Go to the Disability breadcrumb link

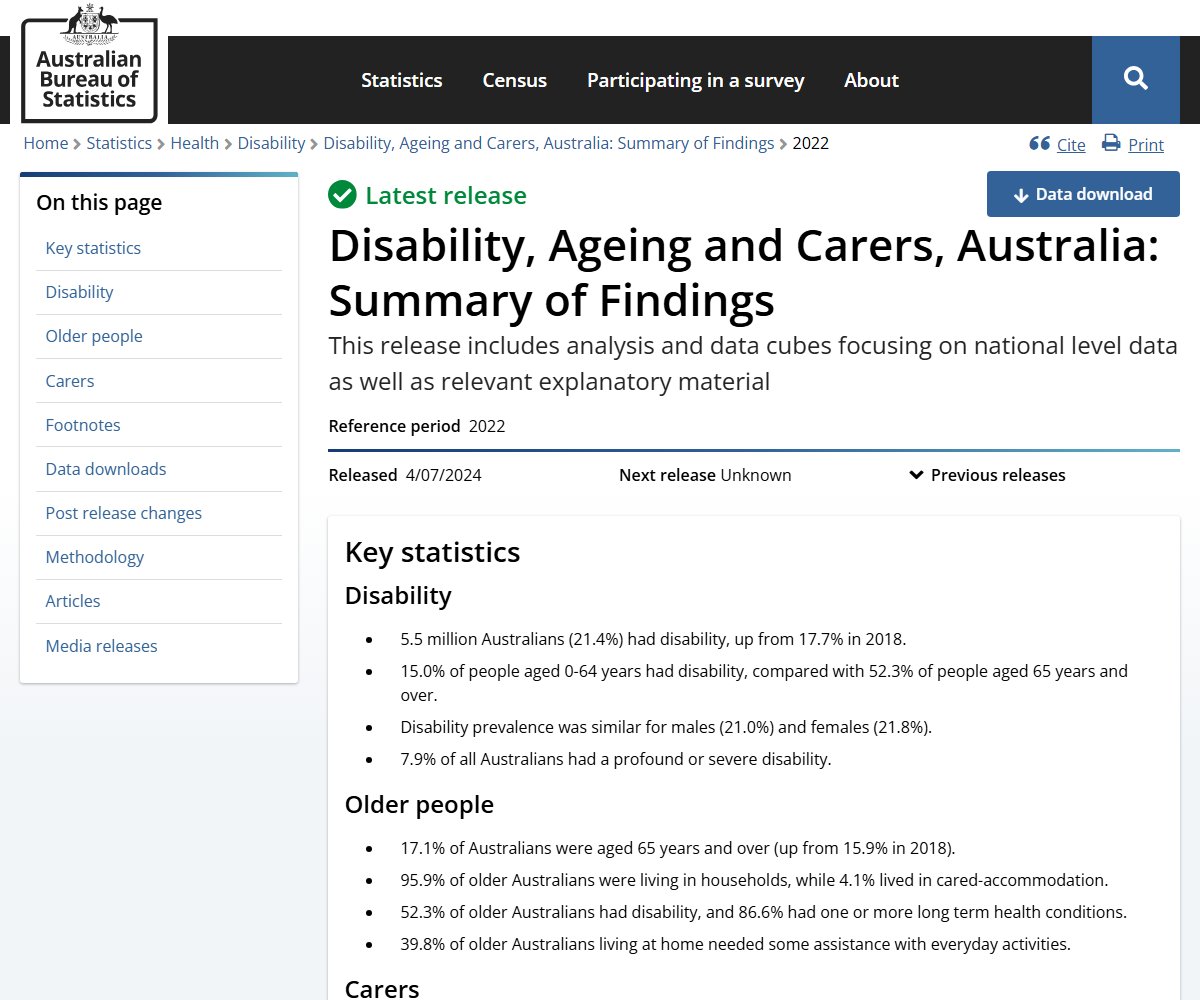(x=271, y=143)
